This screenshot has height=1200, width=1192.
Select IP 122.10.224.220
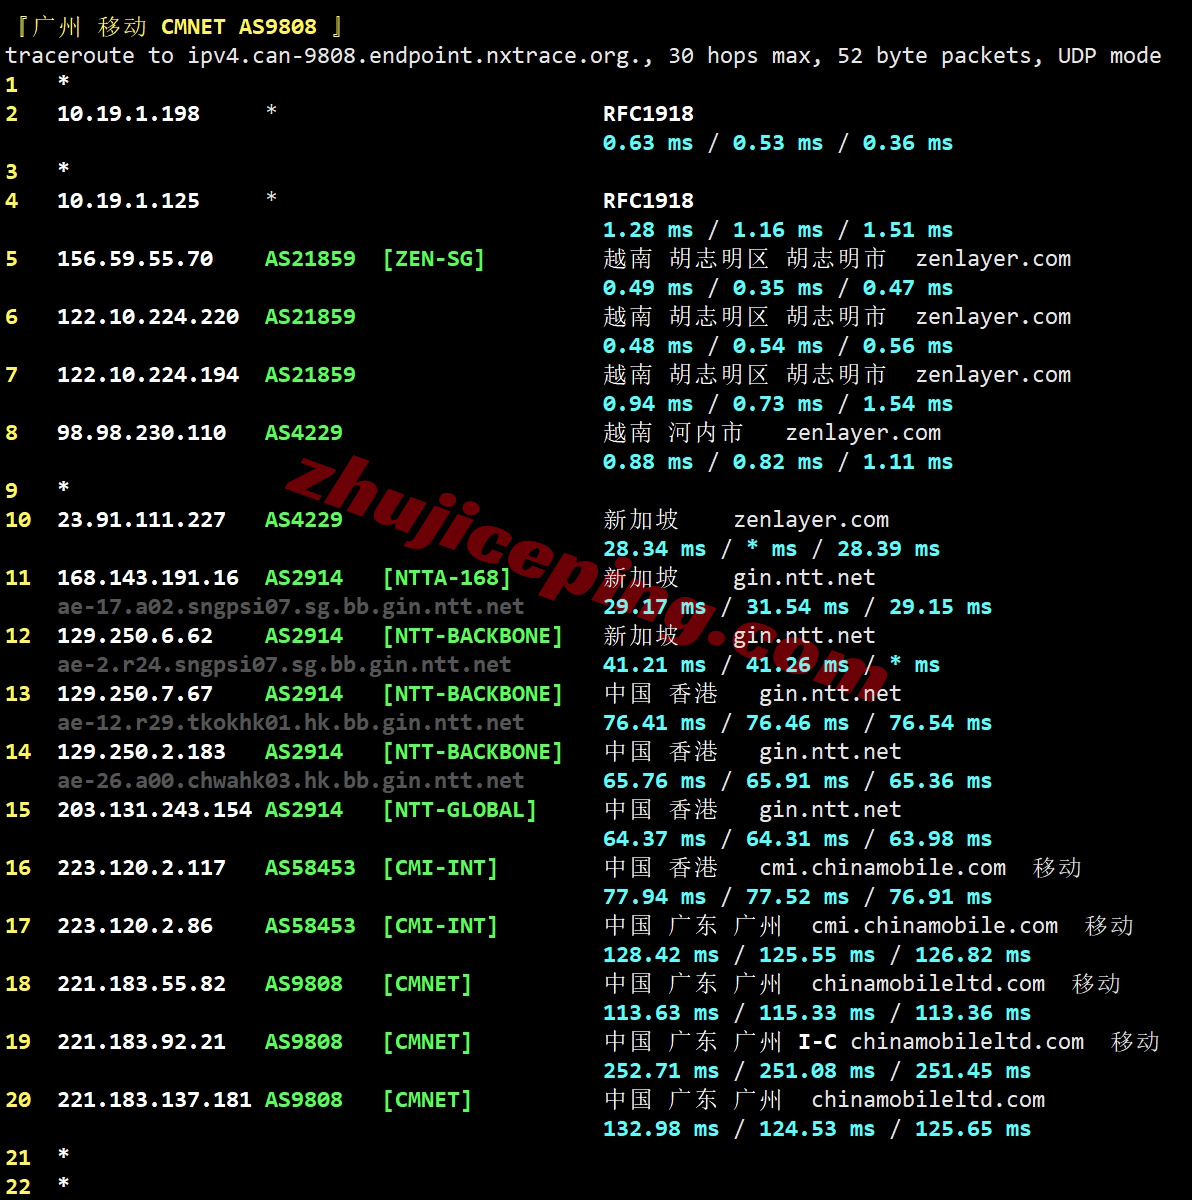click(148, 317)
